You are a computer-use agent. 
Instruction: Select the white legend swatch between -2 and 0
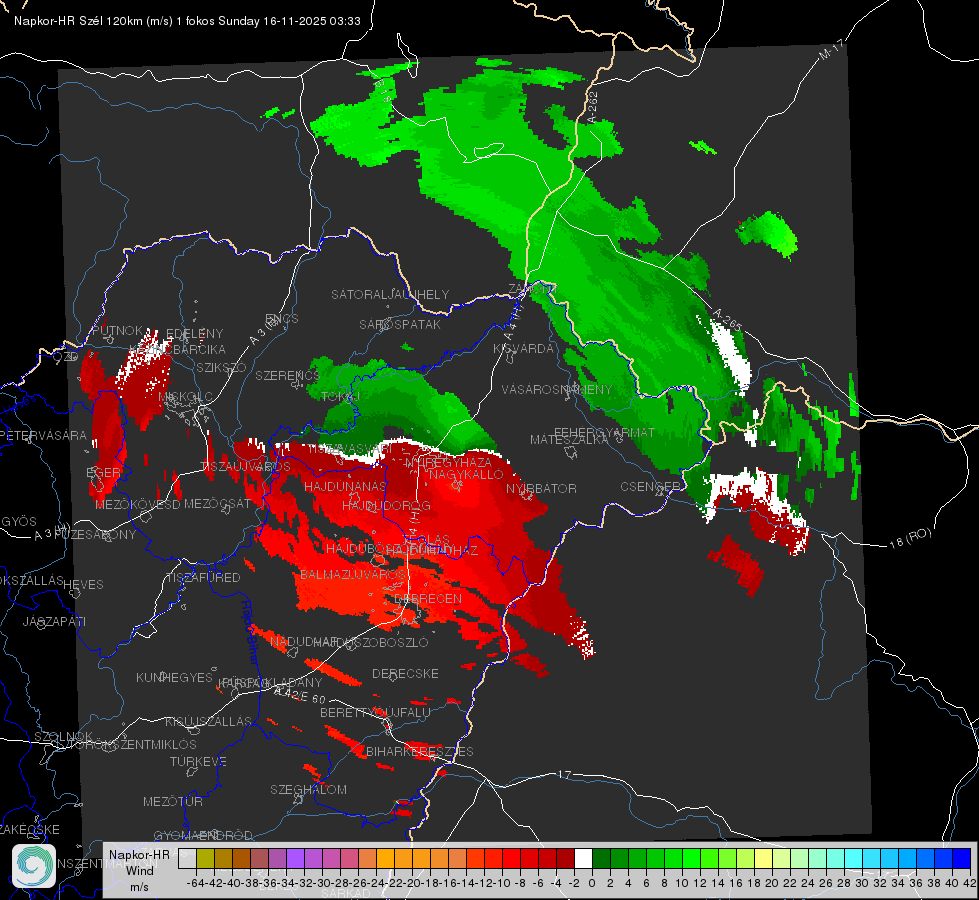click(583, 859)
